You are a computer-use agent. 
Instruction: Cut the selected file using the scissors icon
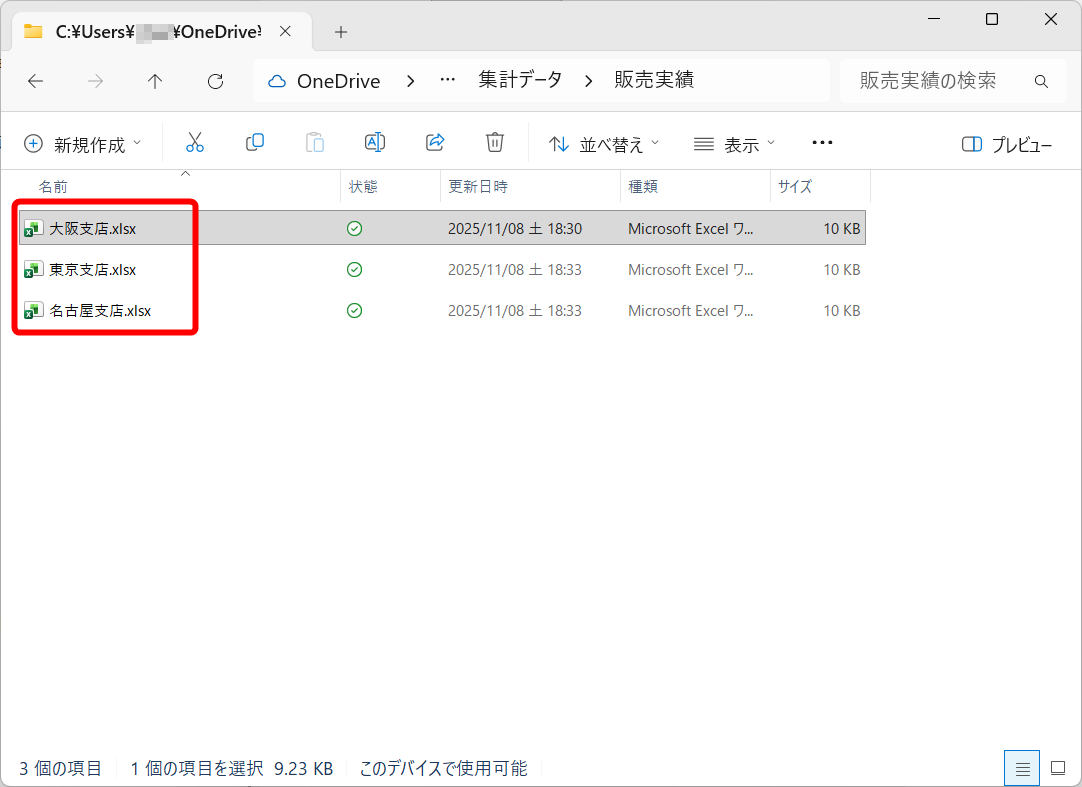point(194,142)
